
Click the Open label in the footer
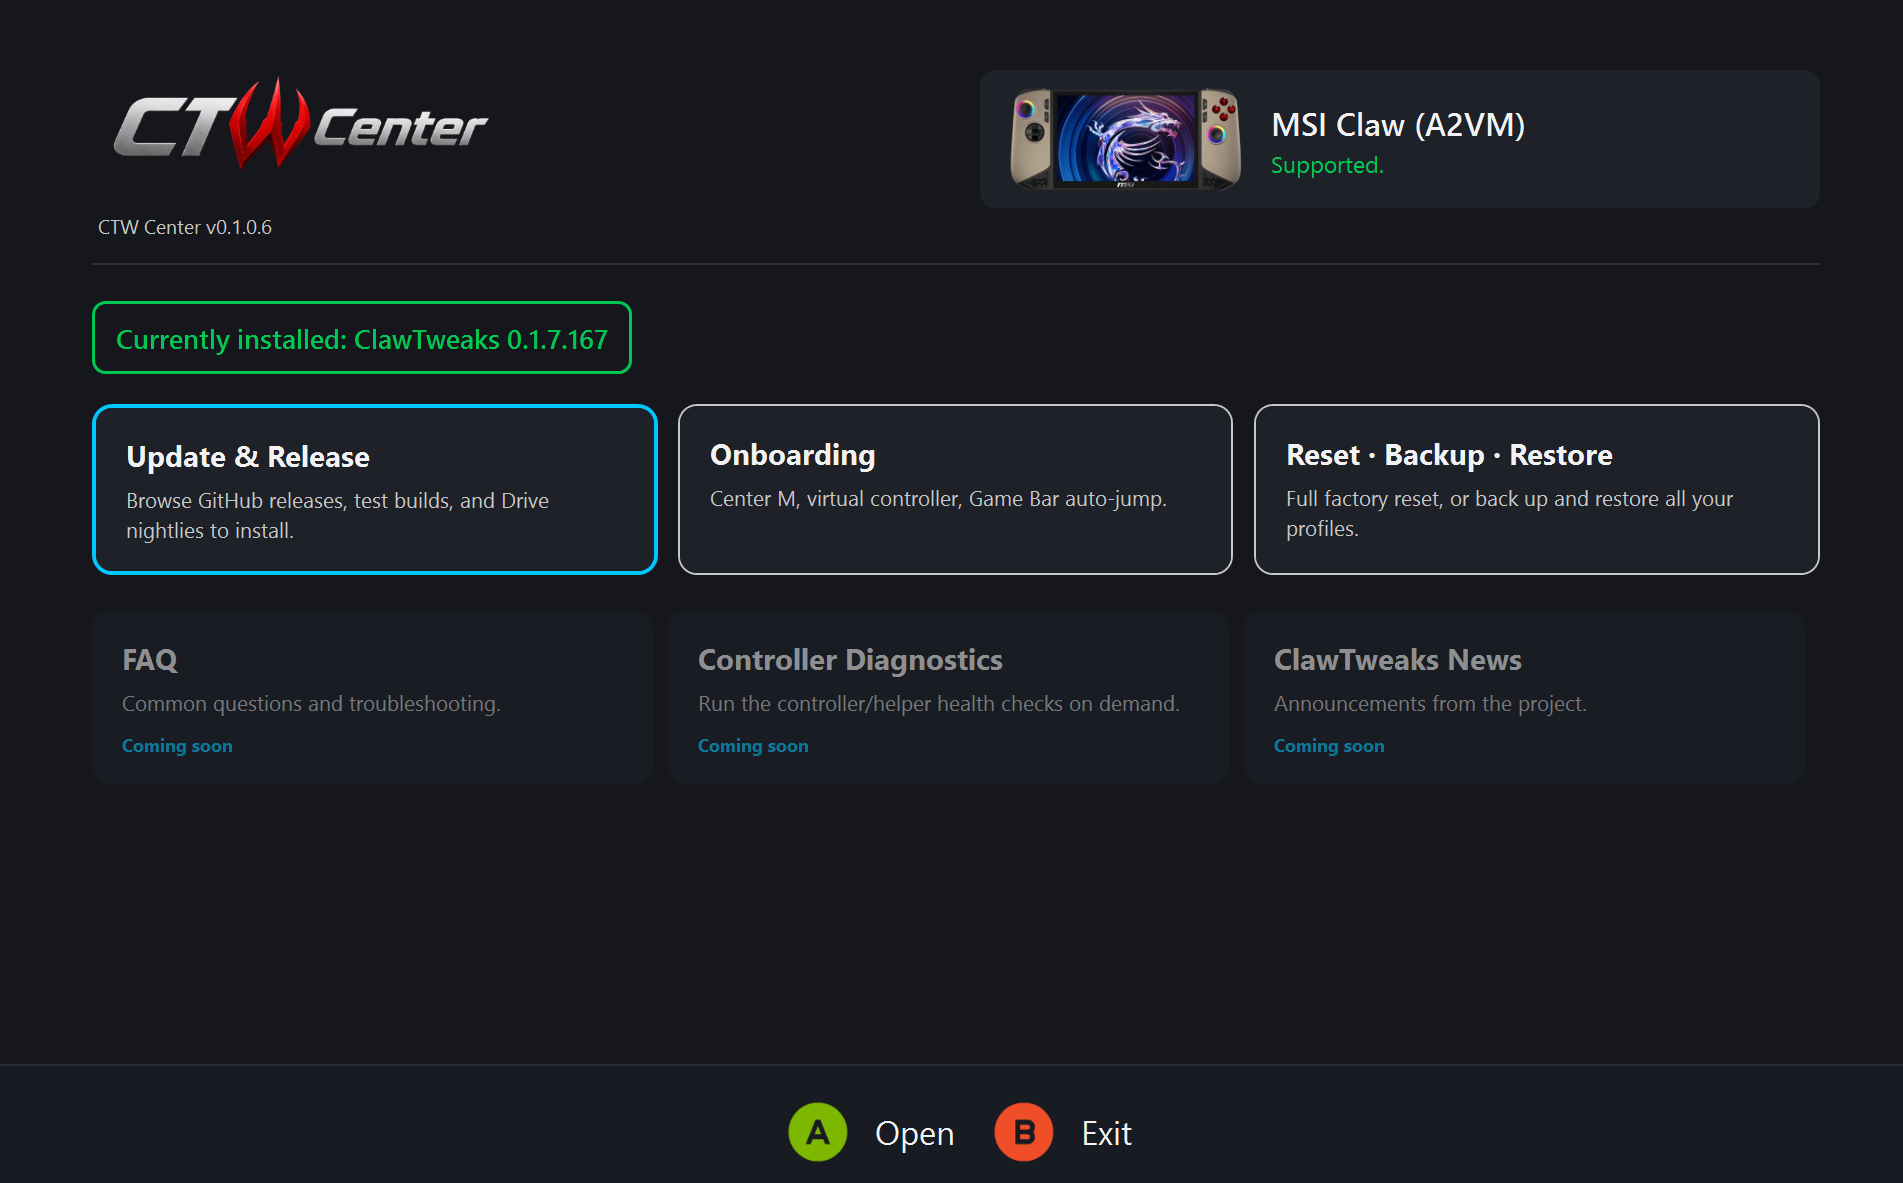pos(914,1133)
